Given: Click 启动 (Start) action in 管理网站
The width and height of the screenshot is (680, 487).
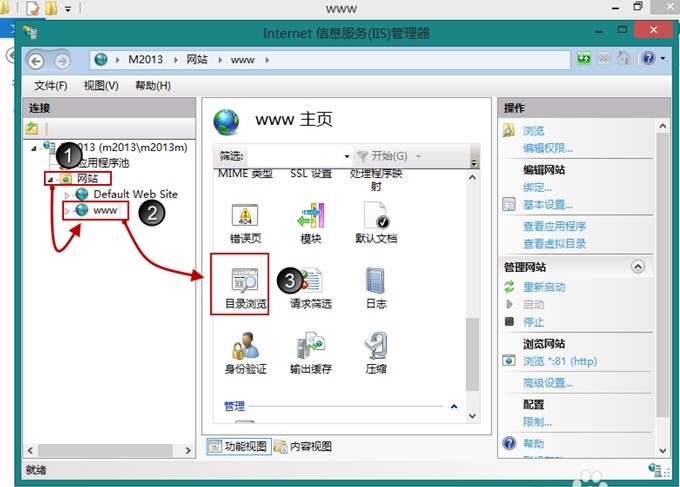Looking at the screenshot, I should (x=533, y=304).
